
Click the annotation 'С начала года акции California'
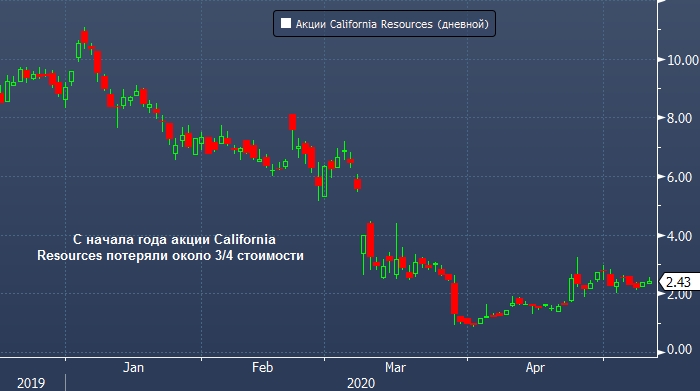(174, 240)
